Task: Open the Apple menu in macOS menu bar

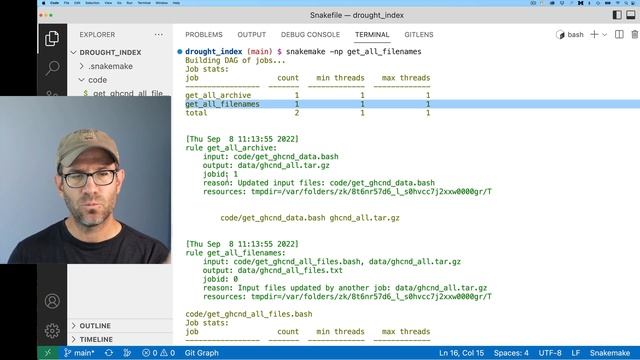Action: pos(43,3)
